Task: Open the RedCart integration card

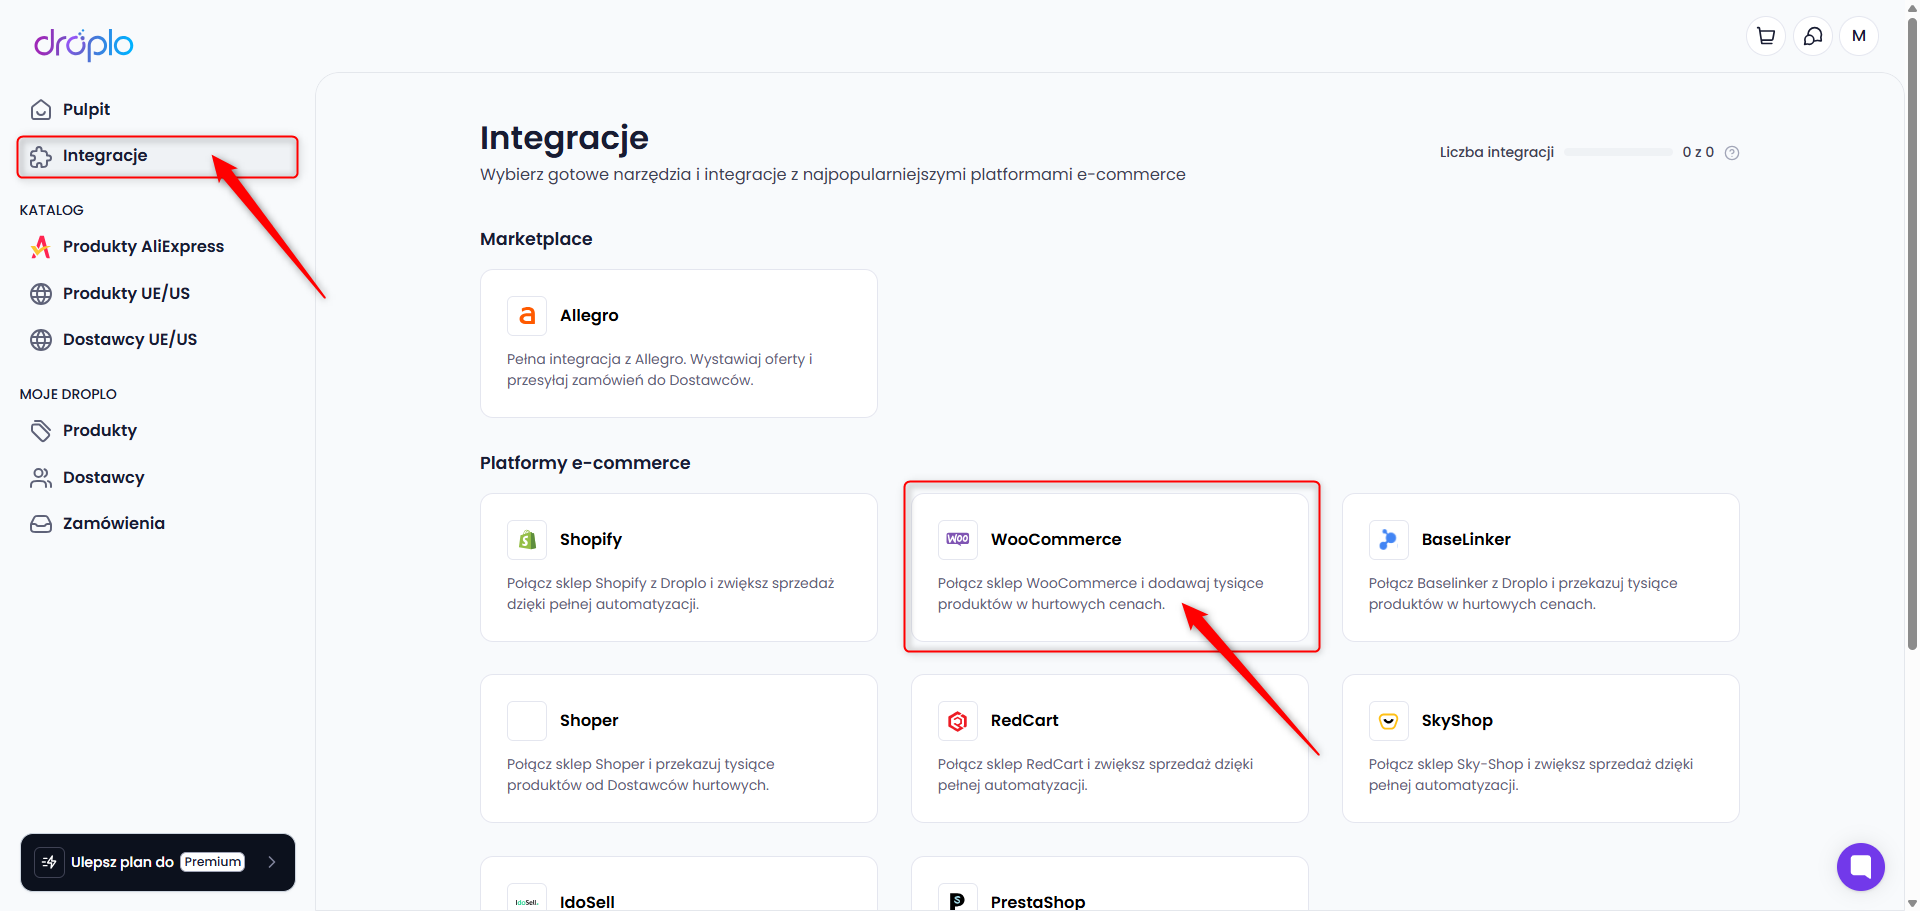Action: point(1110,748)
